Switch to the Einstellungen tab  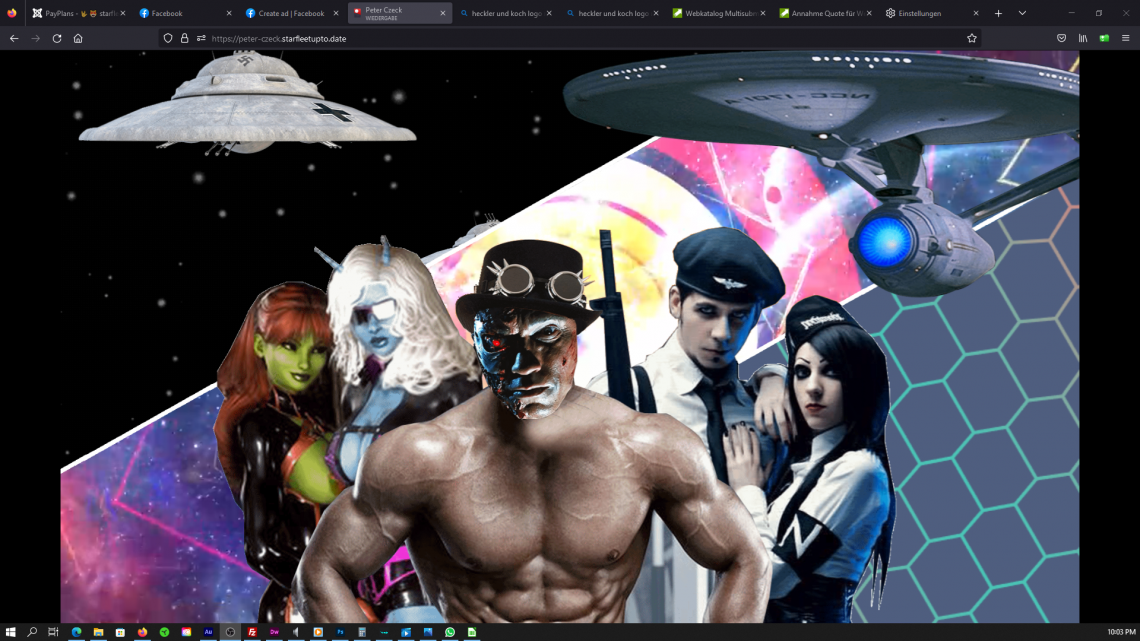[x=918, y=13]
